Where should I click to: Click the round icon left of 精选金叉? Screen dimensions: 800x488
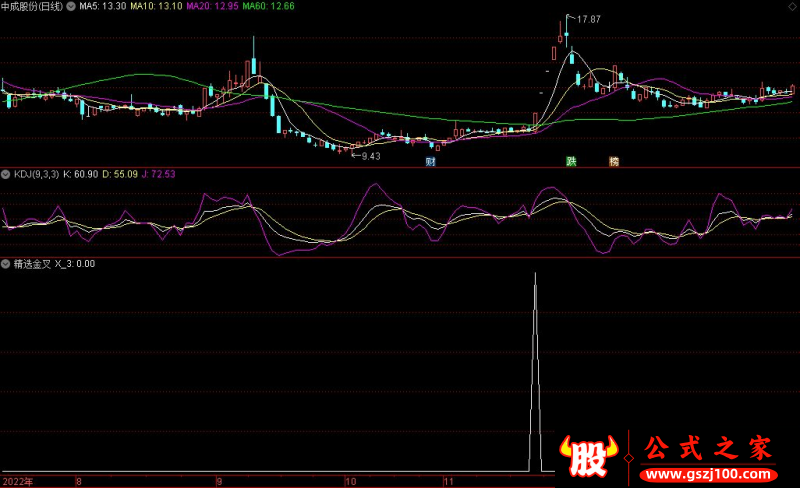click(6, 265)
